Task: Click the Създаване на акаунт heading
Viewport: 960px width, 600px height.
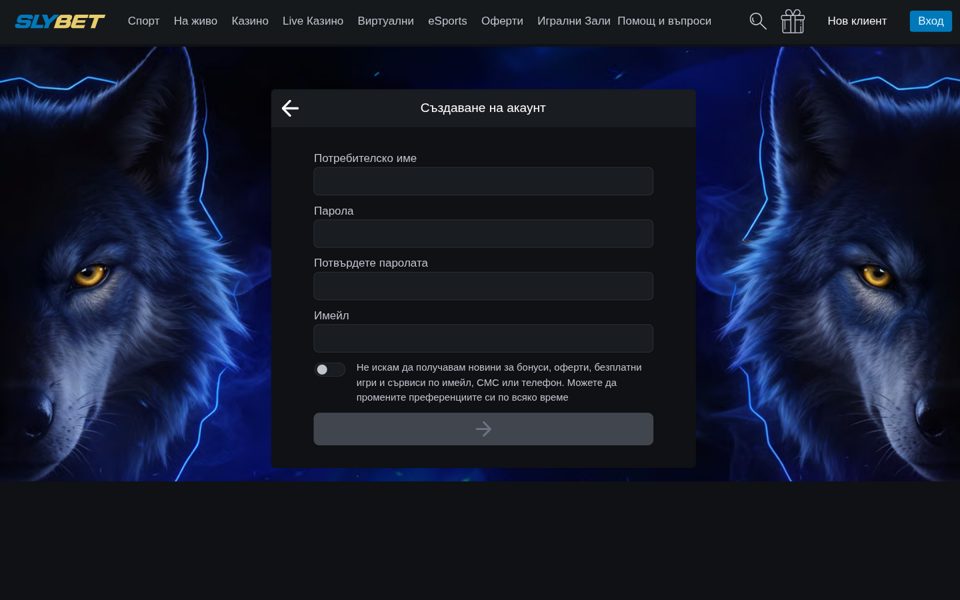Action: coord(483,108)
